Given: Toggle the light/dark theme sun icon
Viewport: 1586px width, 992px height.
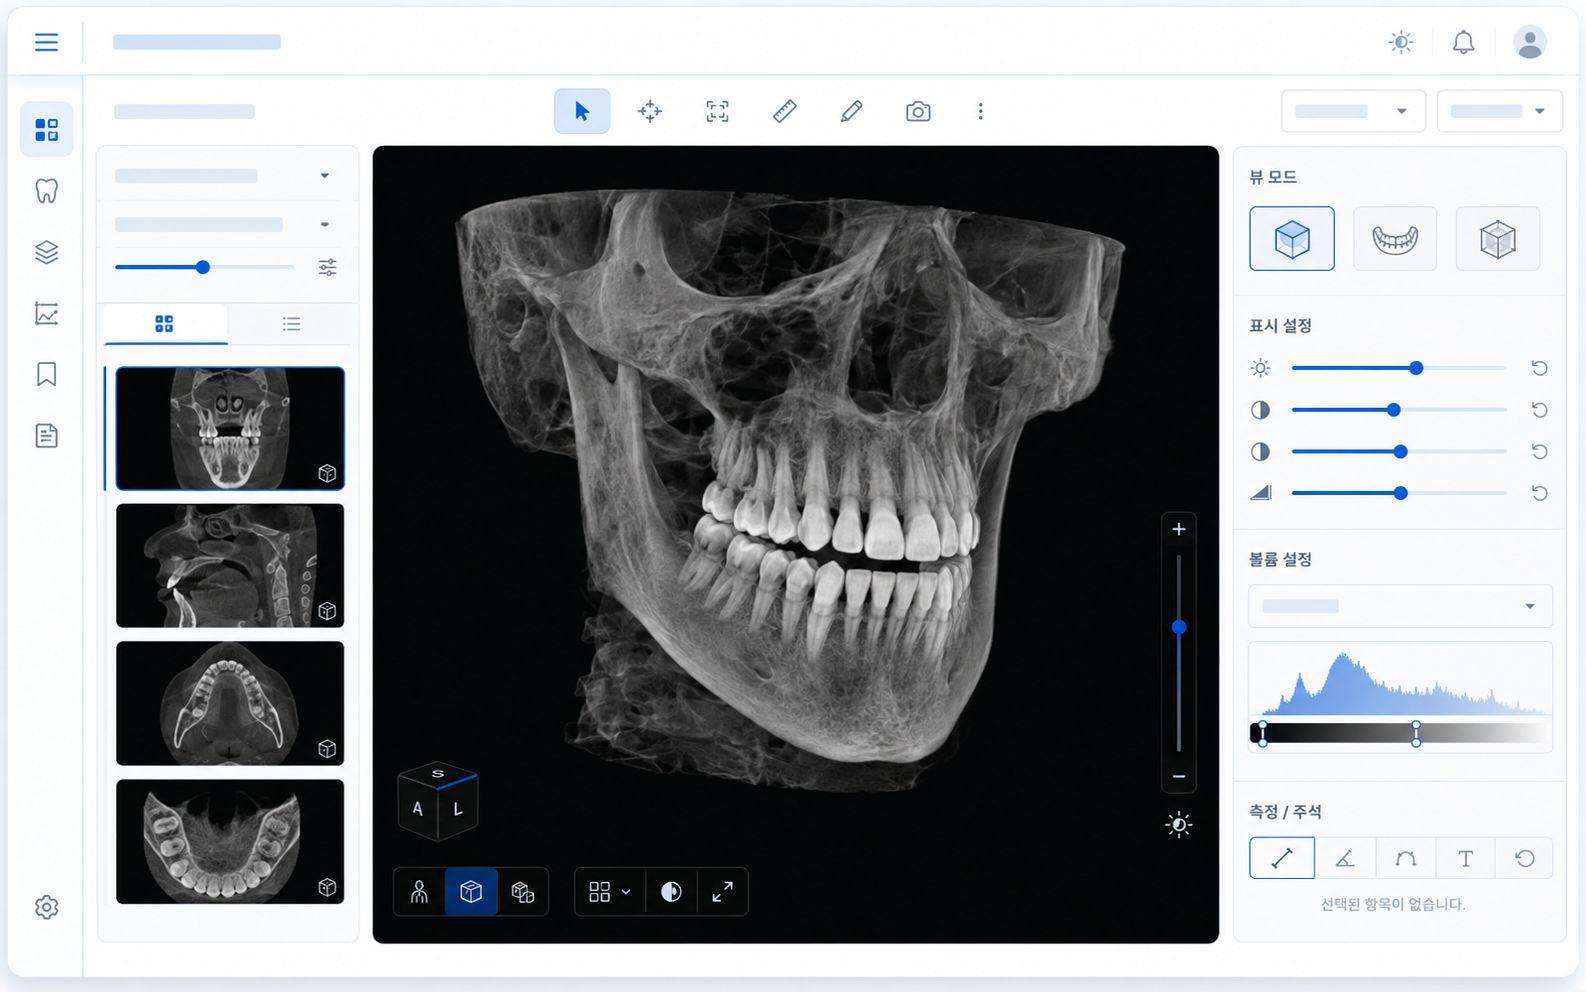Looking at the screenshot, I should coord(1401,42).
